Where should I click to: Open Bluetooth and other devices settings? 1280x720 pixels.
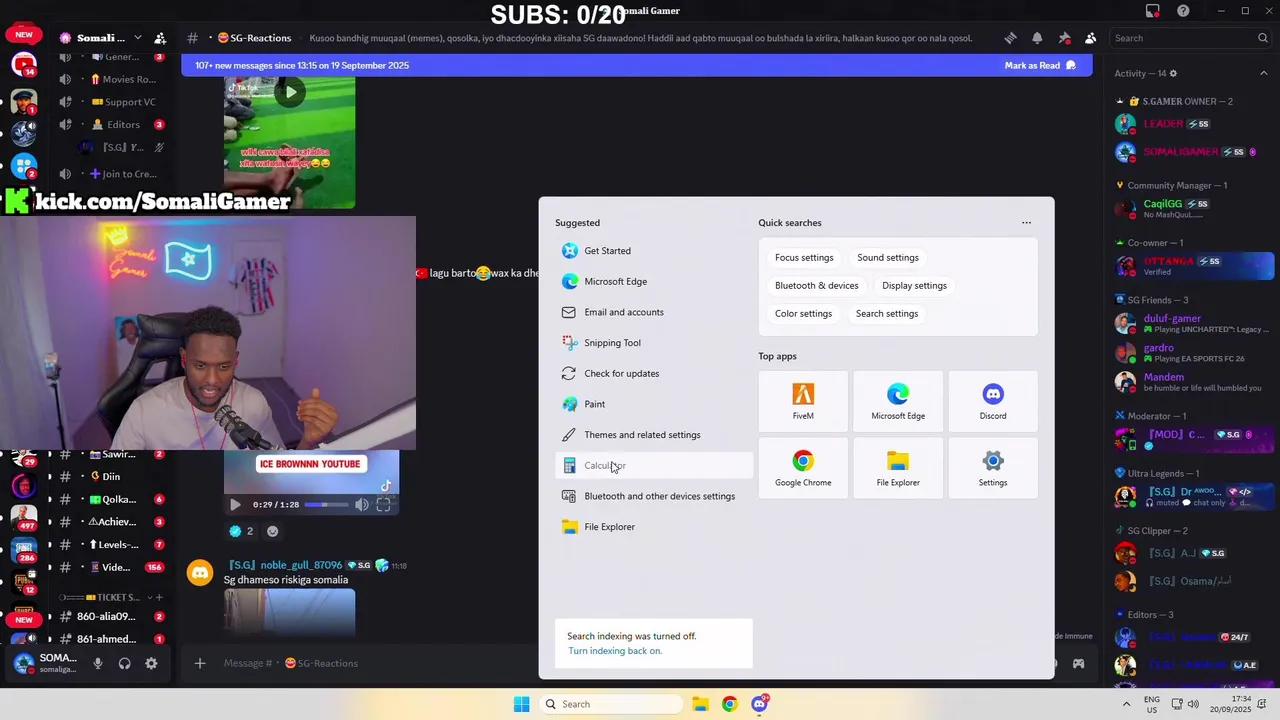pos(654,496)
